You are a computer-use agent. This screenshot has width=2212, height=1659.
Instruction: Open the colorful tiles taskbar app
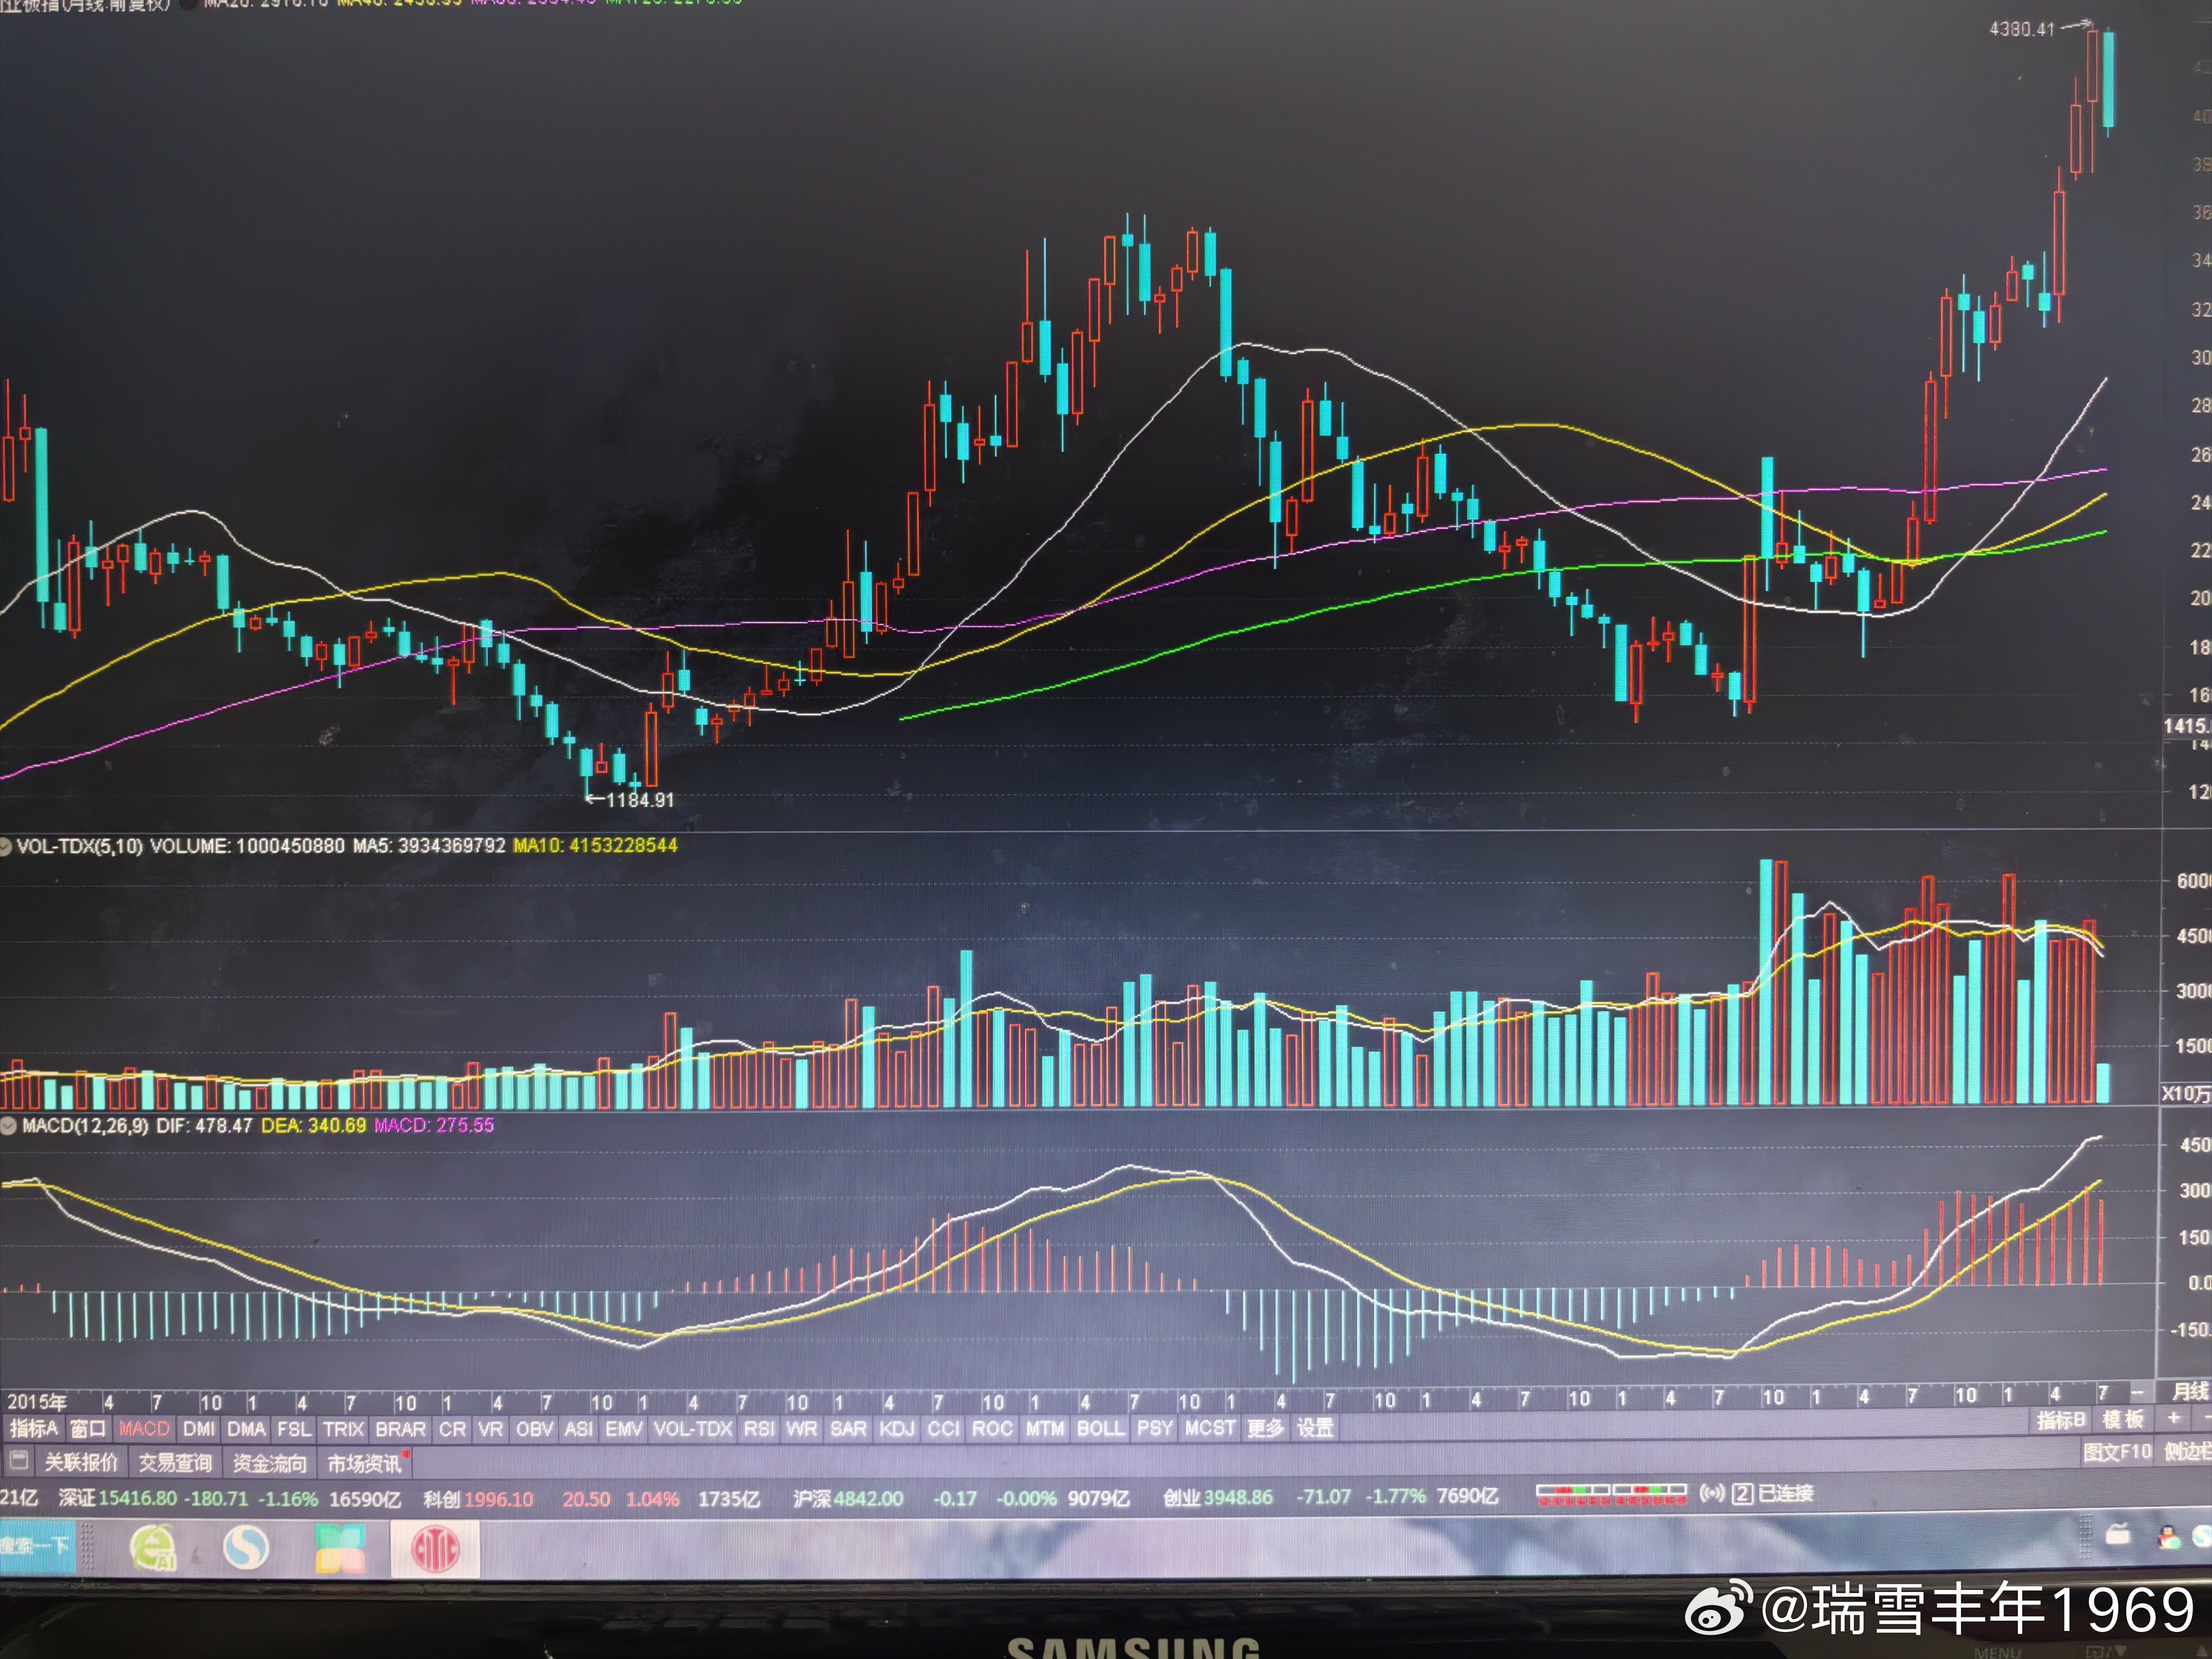point(340,1548)
